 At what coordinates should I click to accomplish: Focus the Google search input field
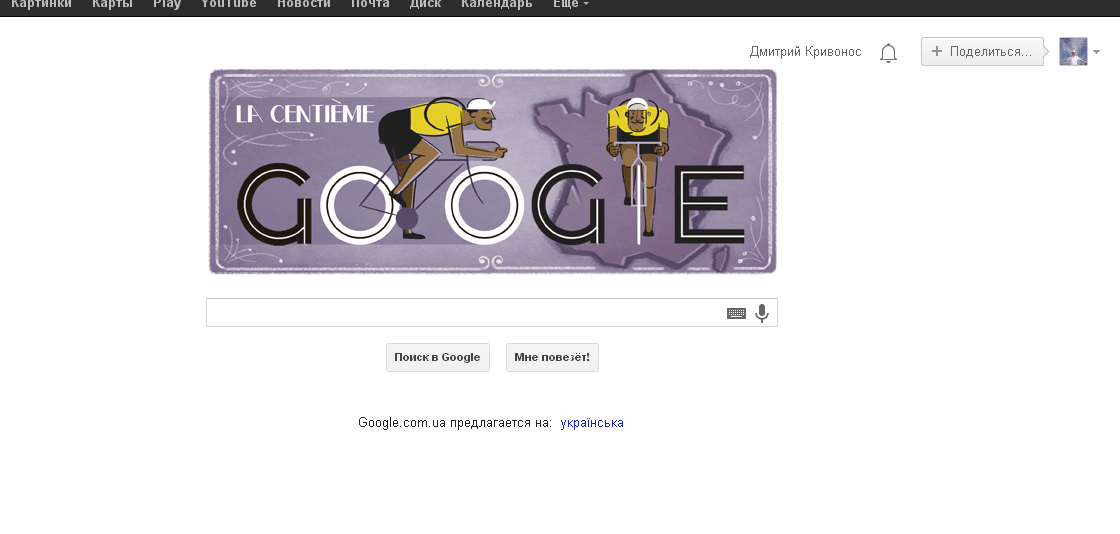464,313
